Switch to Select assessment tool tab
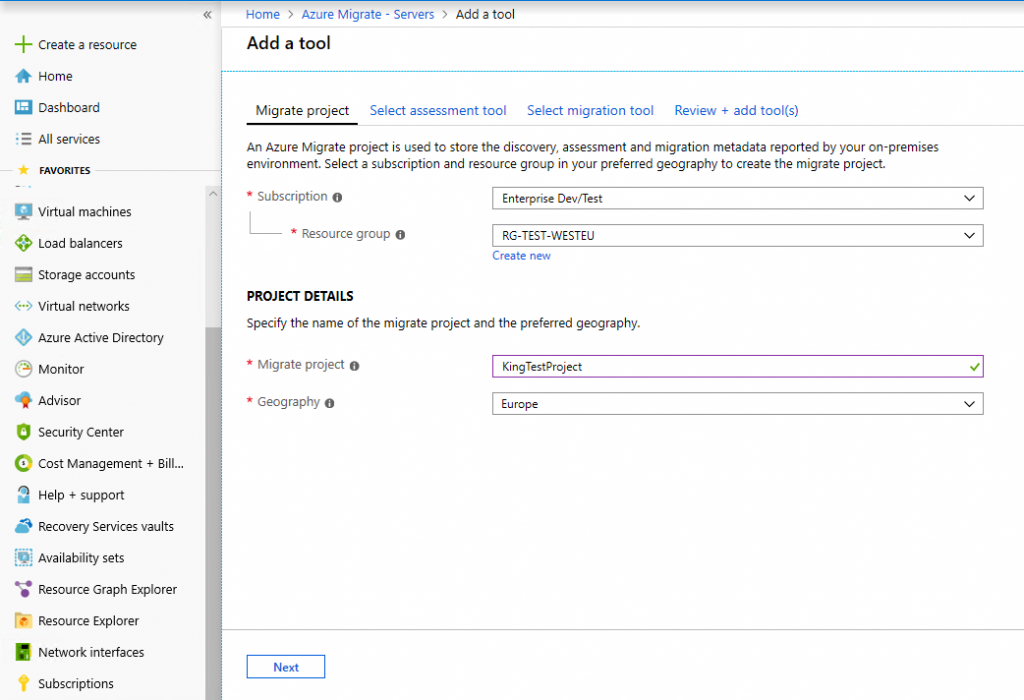 pyautogui.click(x=438, y=110)
